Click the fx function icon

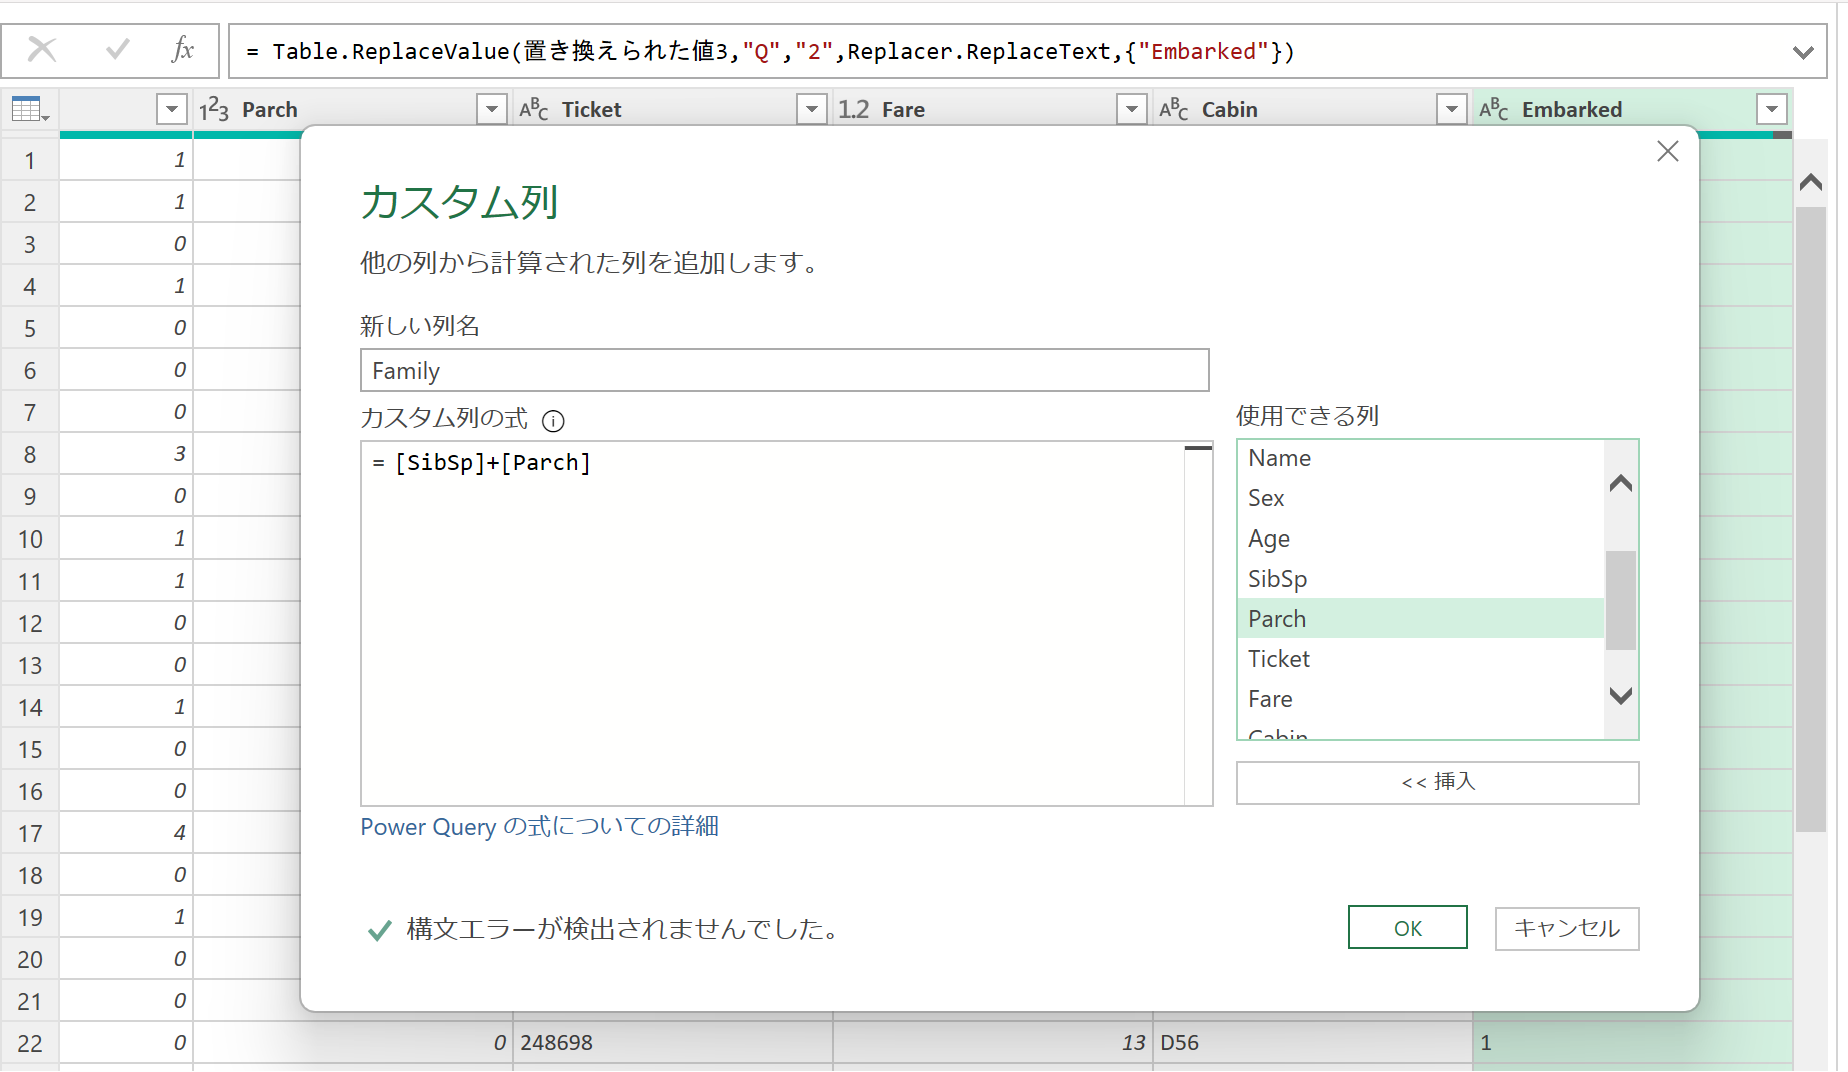pos(183,49)
